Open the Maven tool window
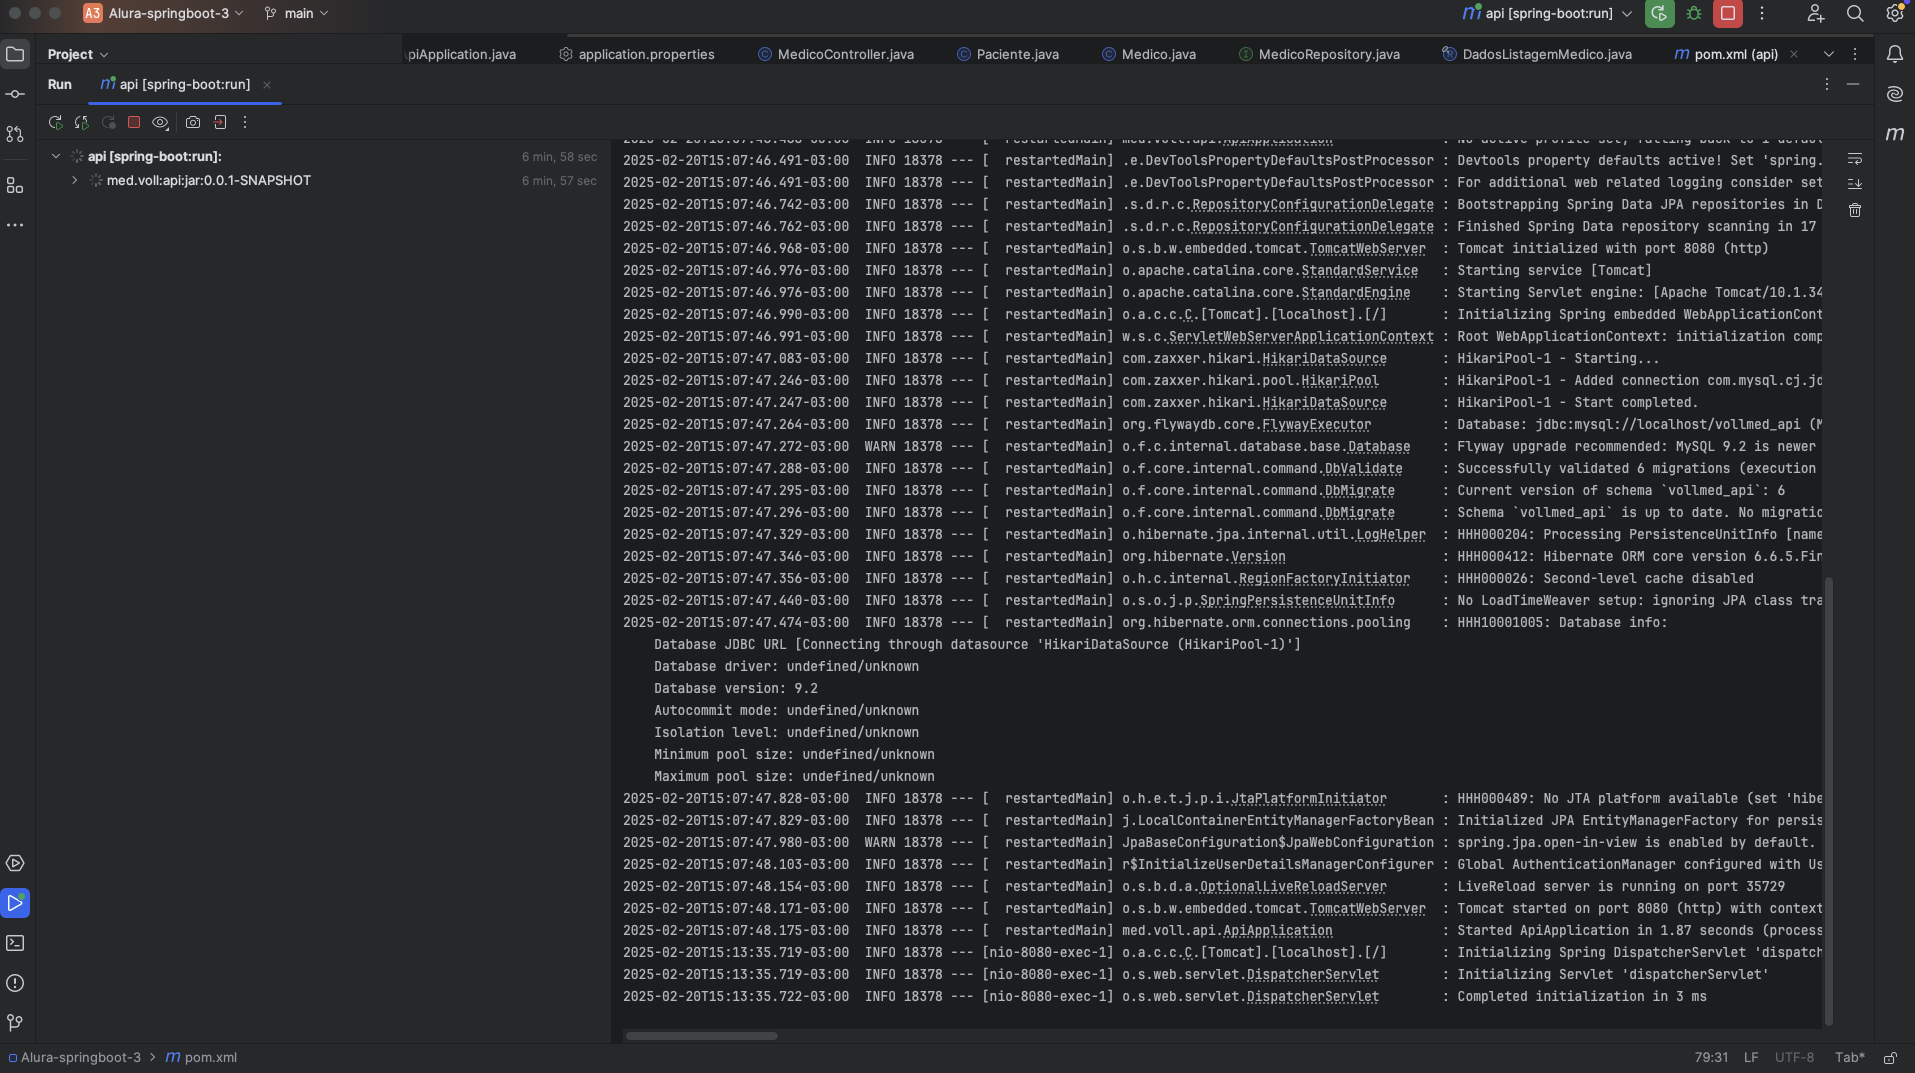 point(1895,133)
